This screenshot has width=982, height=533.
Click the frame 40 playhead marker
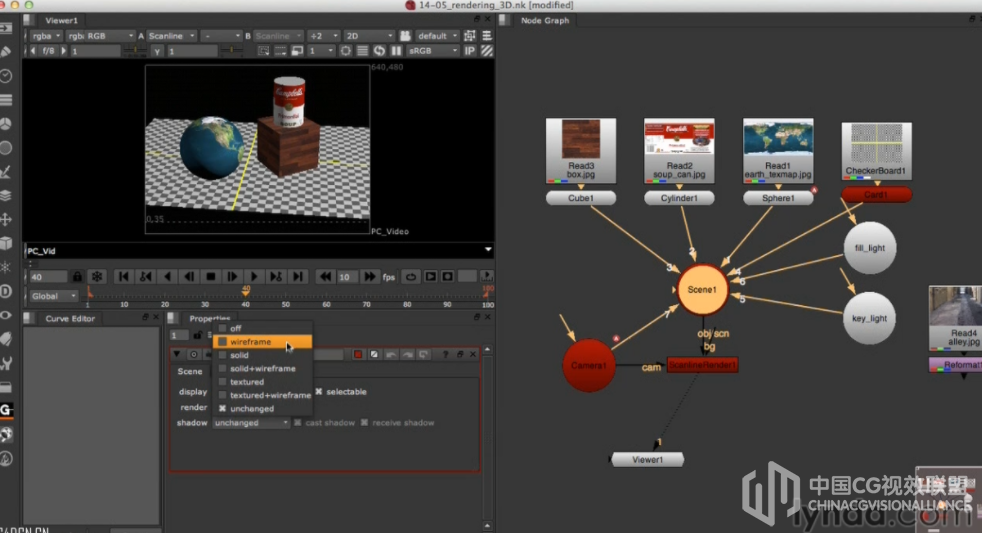point(246,291)
